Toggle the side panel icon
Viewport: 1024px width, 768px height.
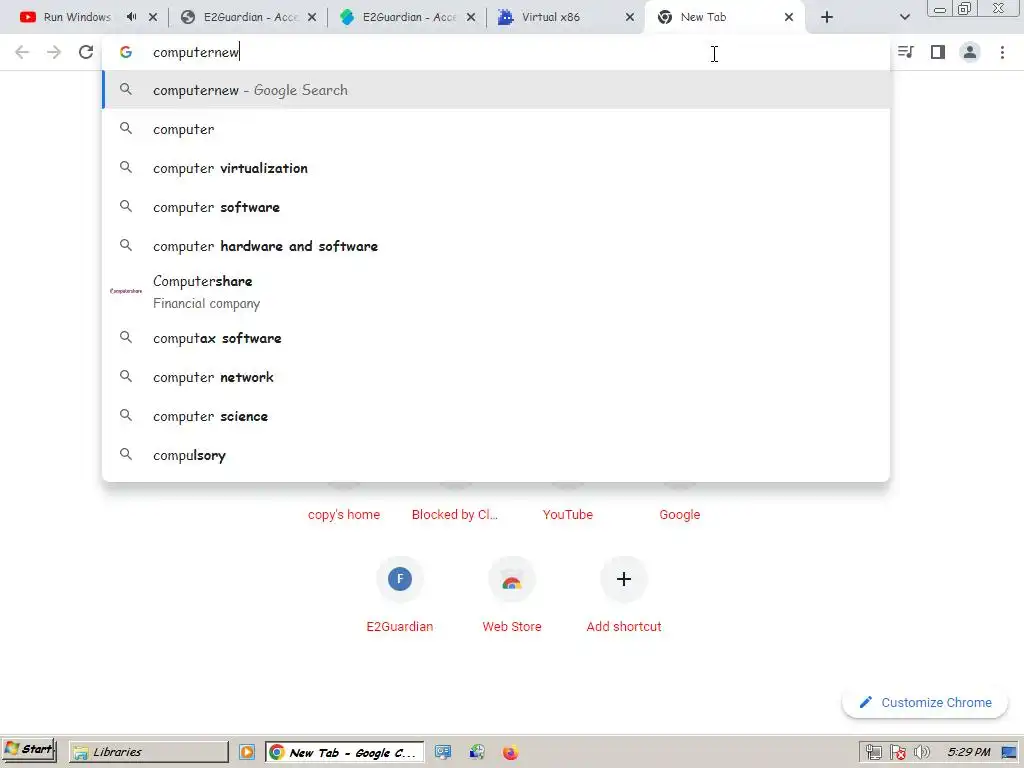[938, 52]
